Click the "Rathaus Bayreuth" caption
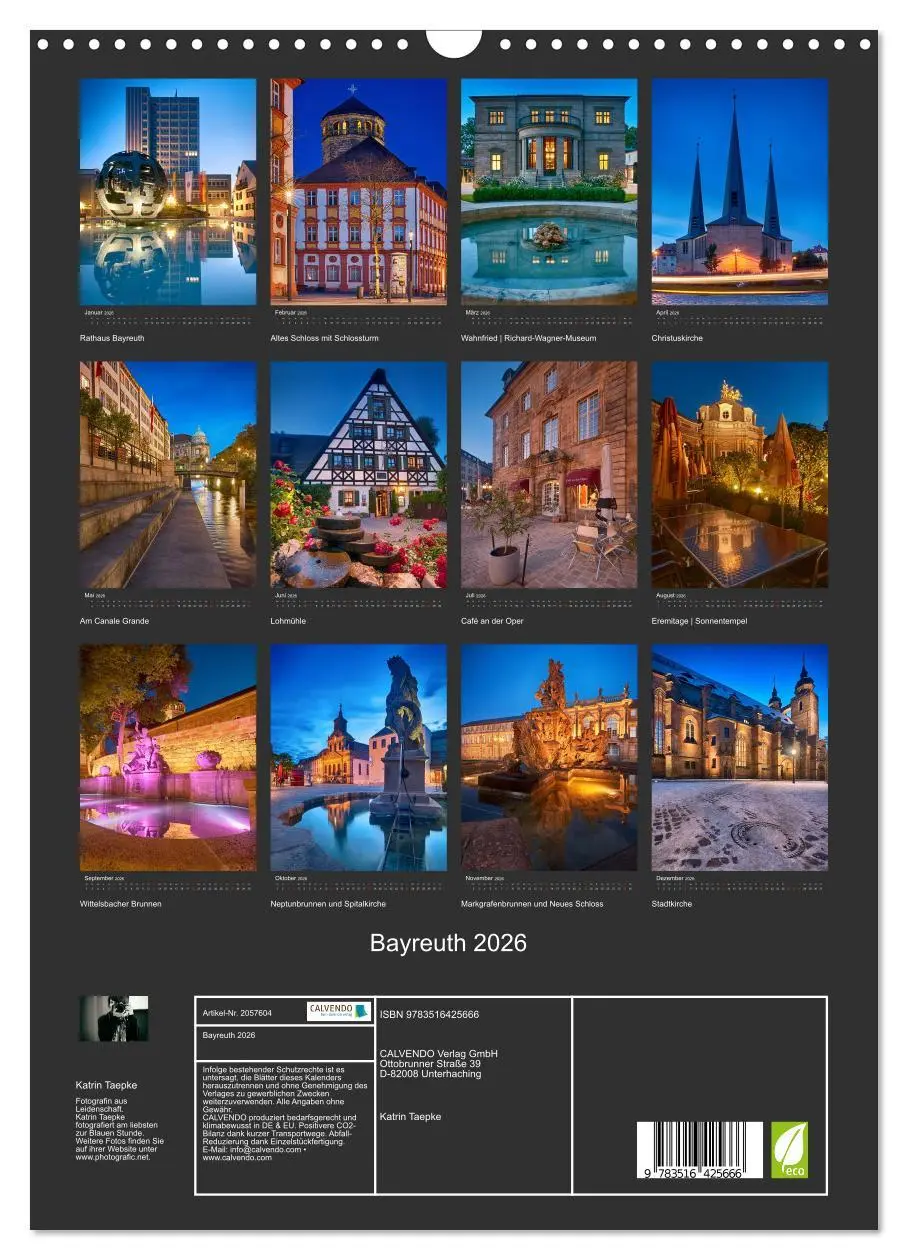 tap(112, 338)
